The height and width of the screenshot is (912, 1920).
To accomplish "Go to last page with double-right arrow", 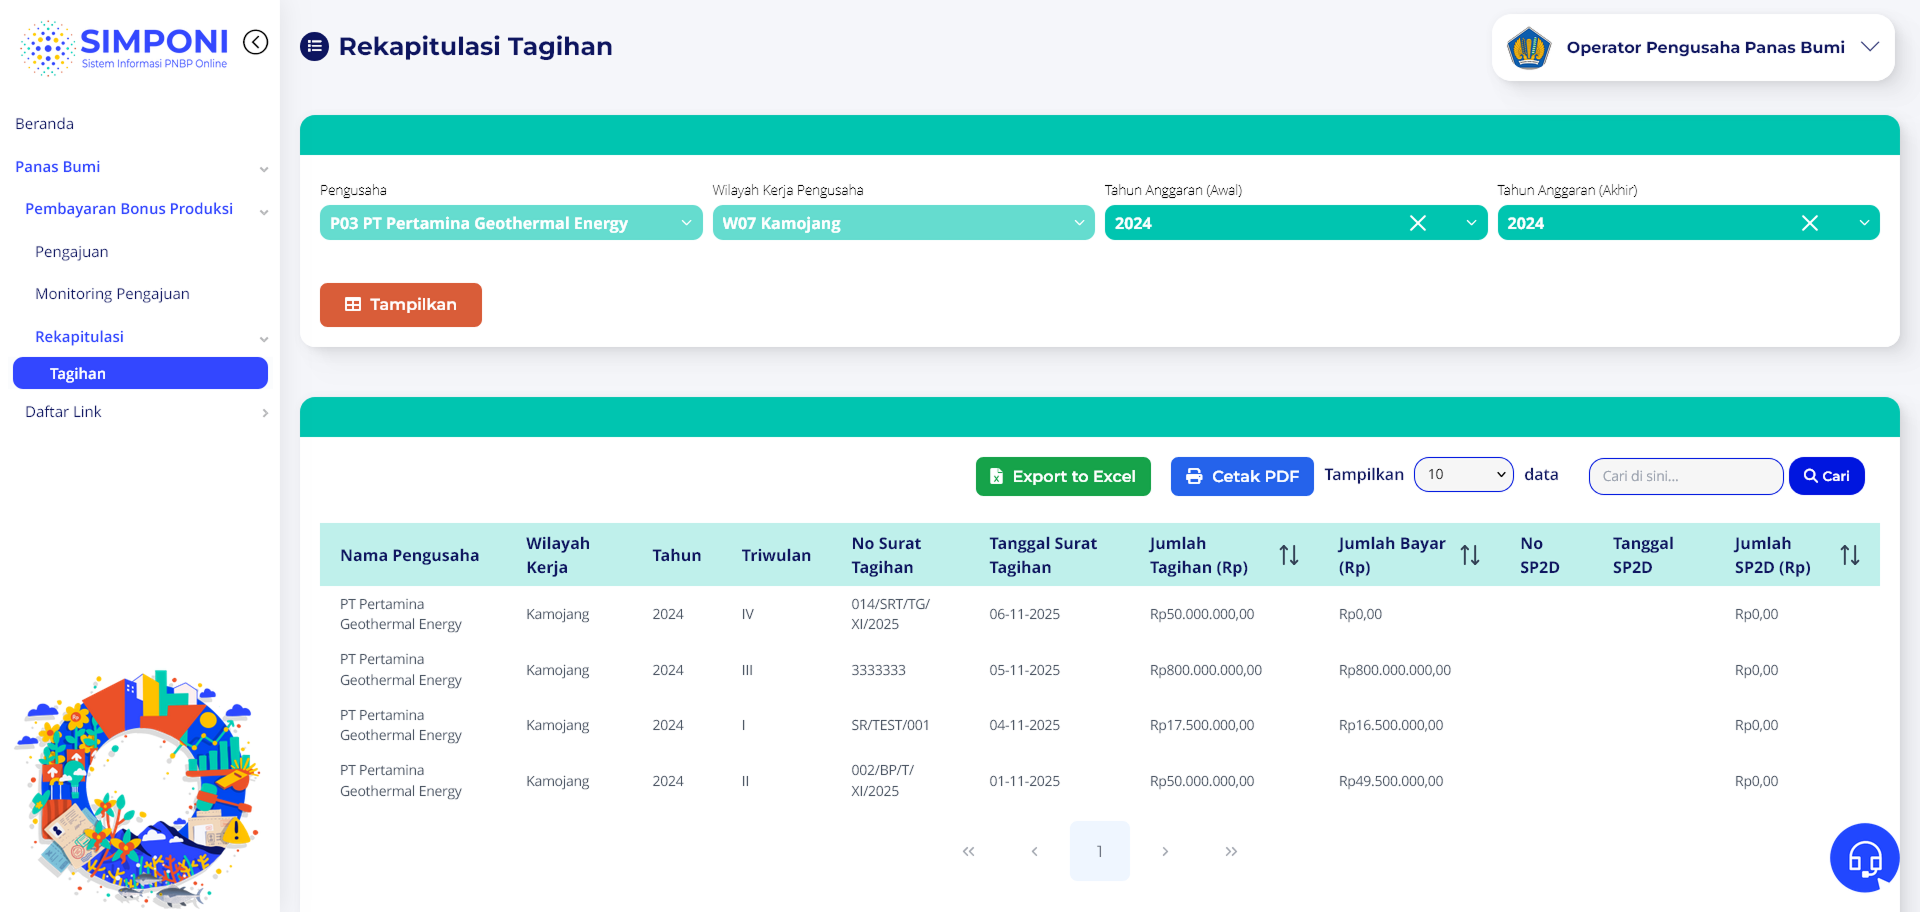I will tap(1231, 851).
